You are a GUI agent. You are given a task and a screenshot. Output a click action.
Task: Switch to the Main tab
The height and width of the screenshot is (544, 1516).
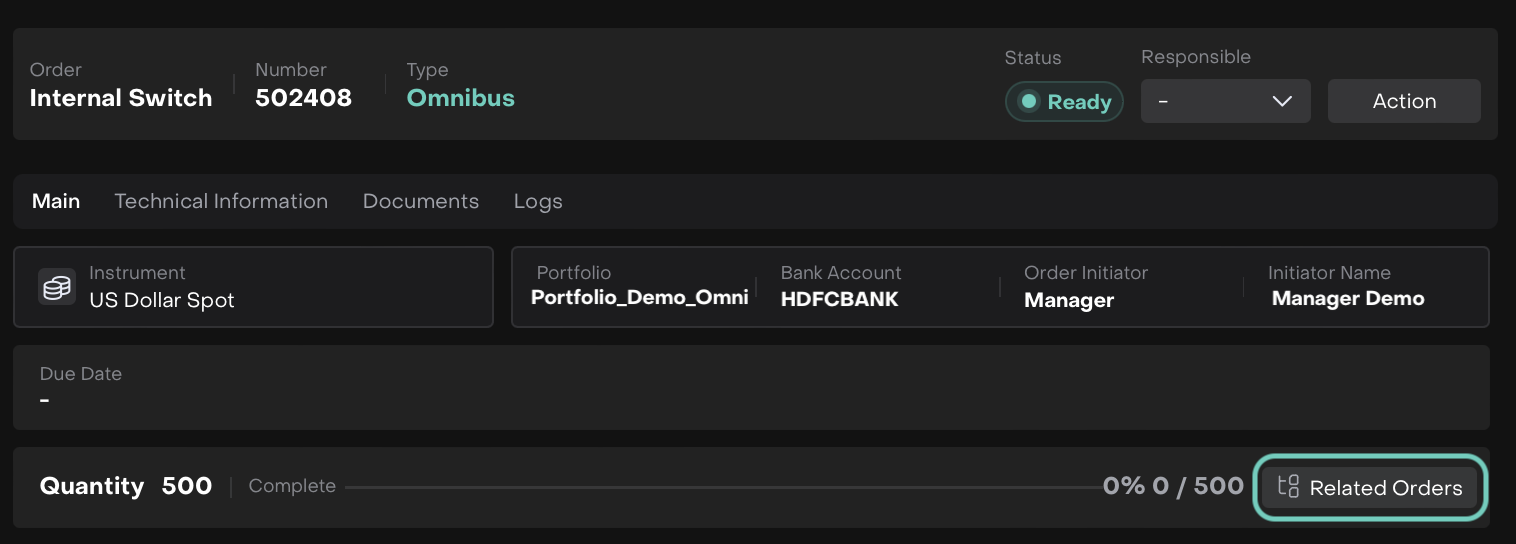[56, 201]
